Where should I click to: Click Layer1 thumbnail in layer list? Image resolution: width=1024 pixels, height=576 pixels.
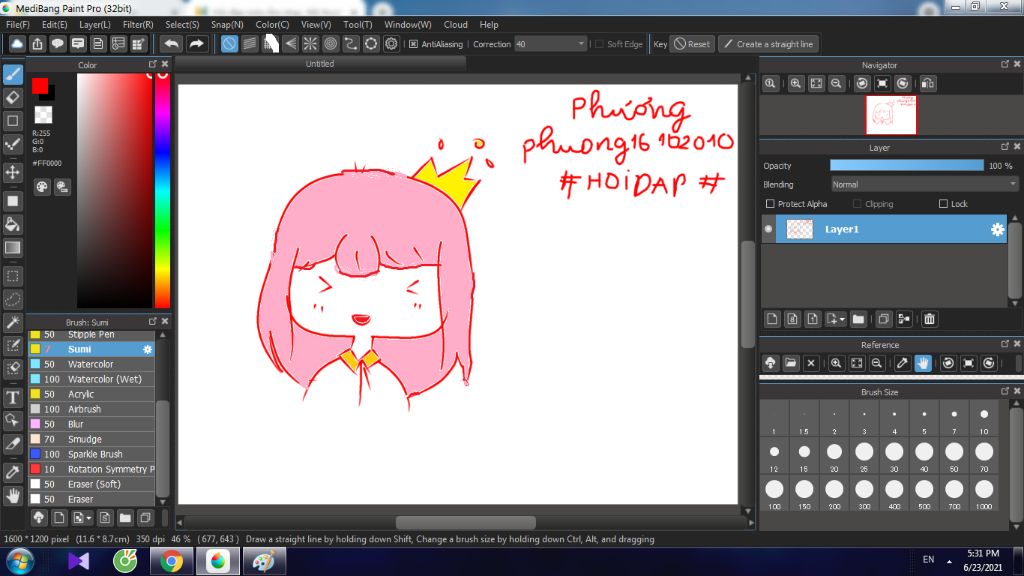tap(799, 229)
